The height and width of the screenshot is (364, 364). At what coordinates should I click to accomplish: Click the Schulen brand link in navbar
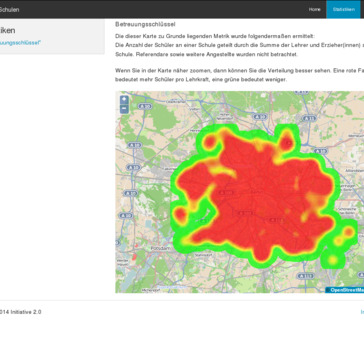9,10
